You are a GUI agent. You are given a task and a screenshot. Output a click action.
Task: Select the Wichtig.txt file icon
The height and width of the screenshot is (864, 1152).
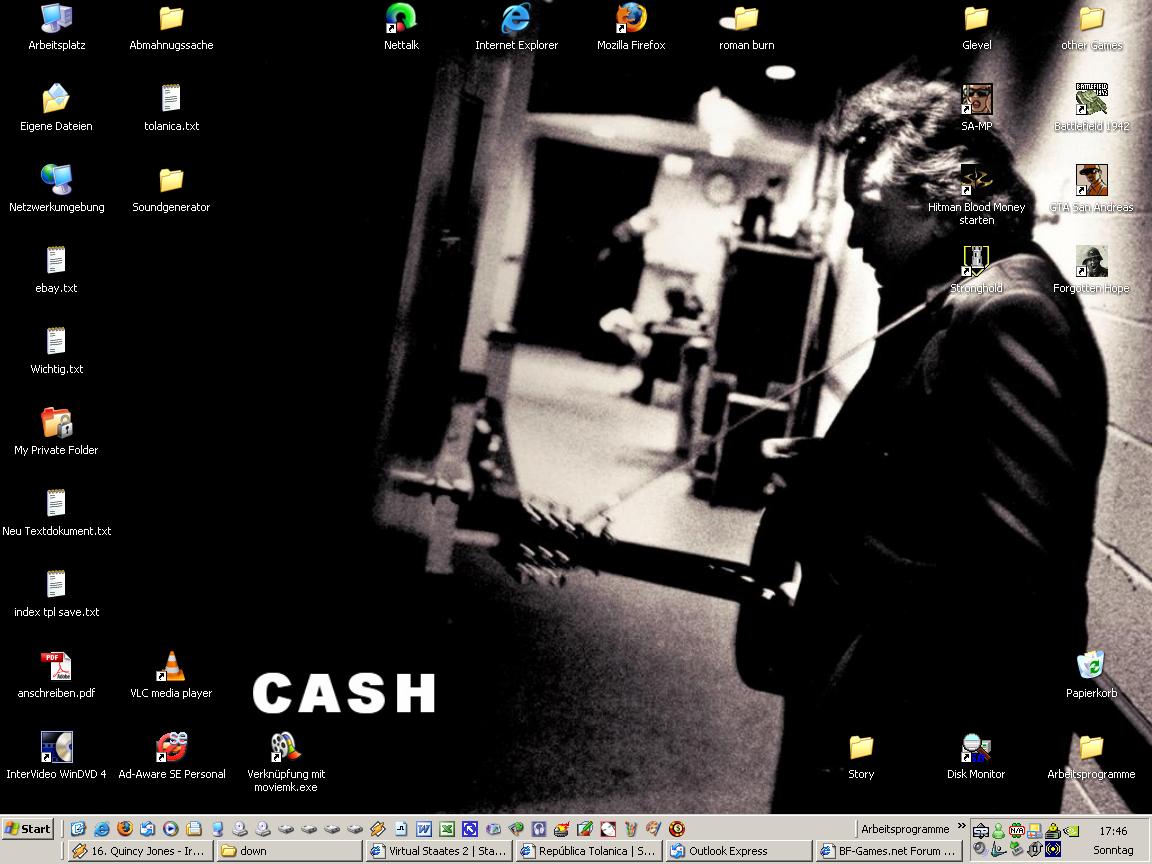point(57,350)
